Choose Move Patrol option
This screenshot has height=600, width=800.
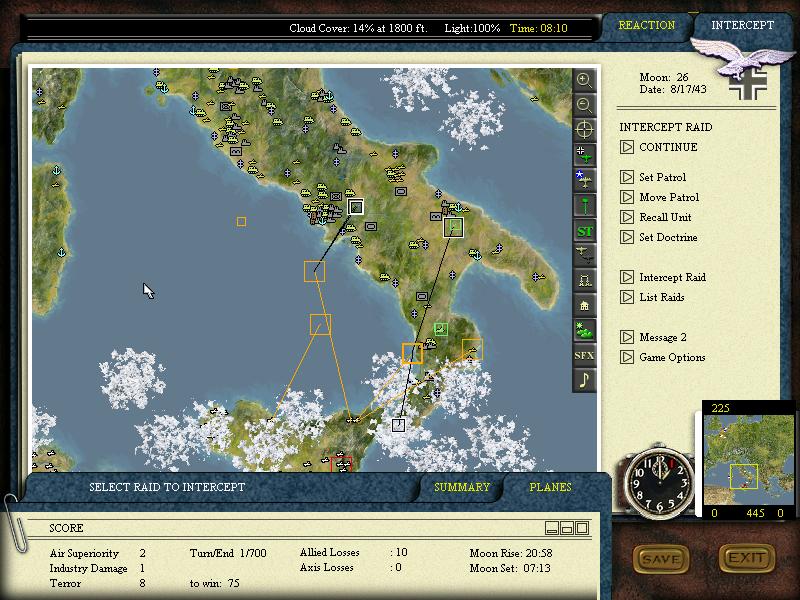(x=660, y=197)
